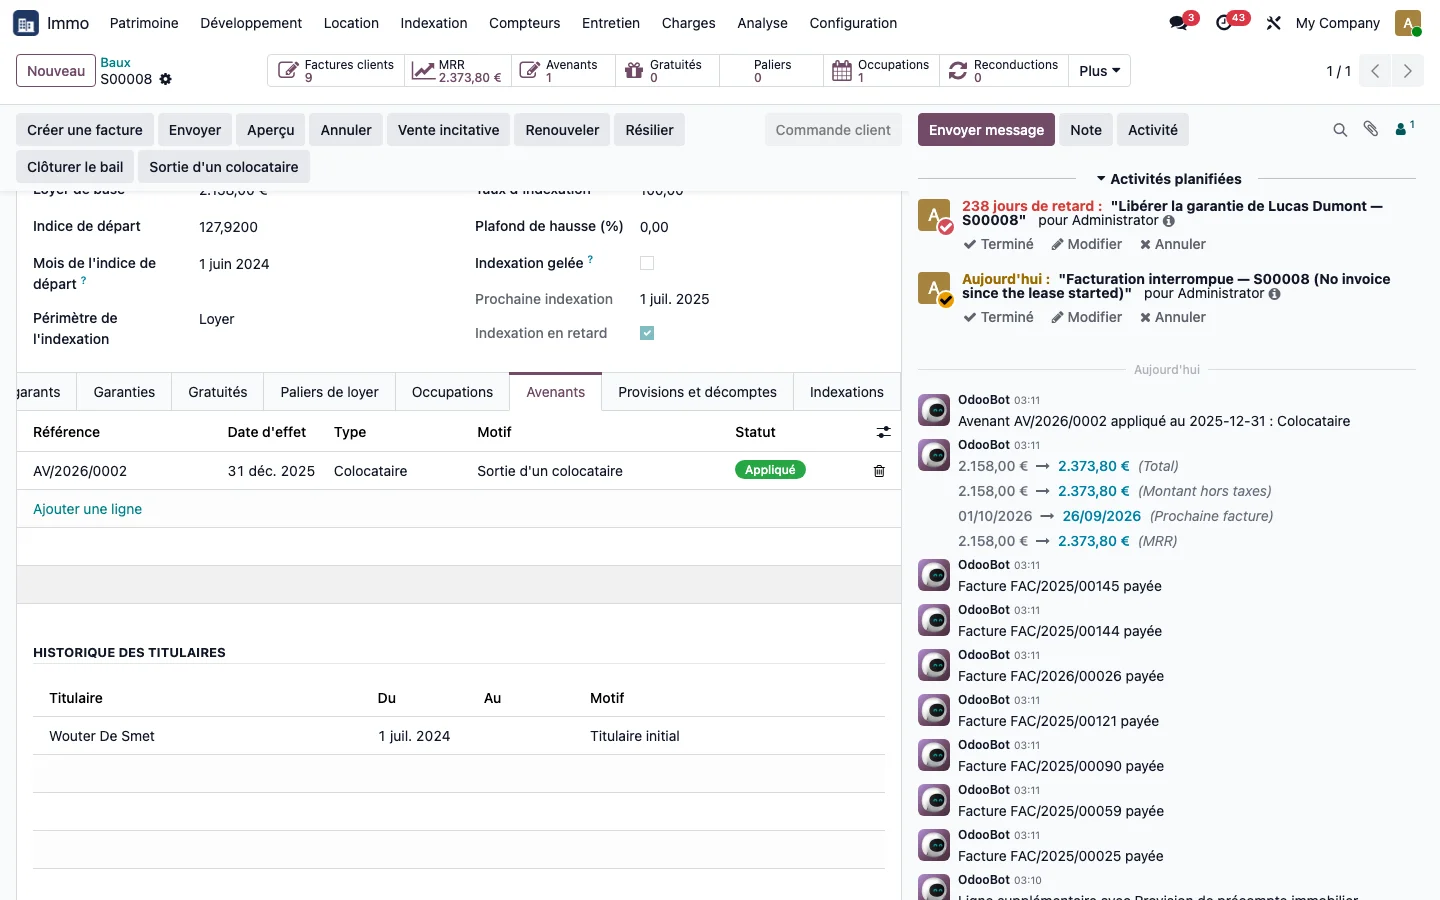Open the Gratuités stat button
1440x900 pixels.
point(667,71)
